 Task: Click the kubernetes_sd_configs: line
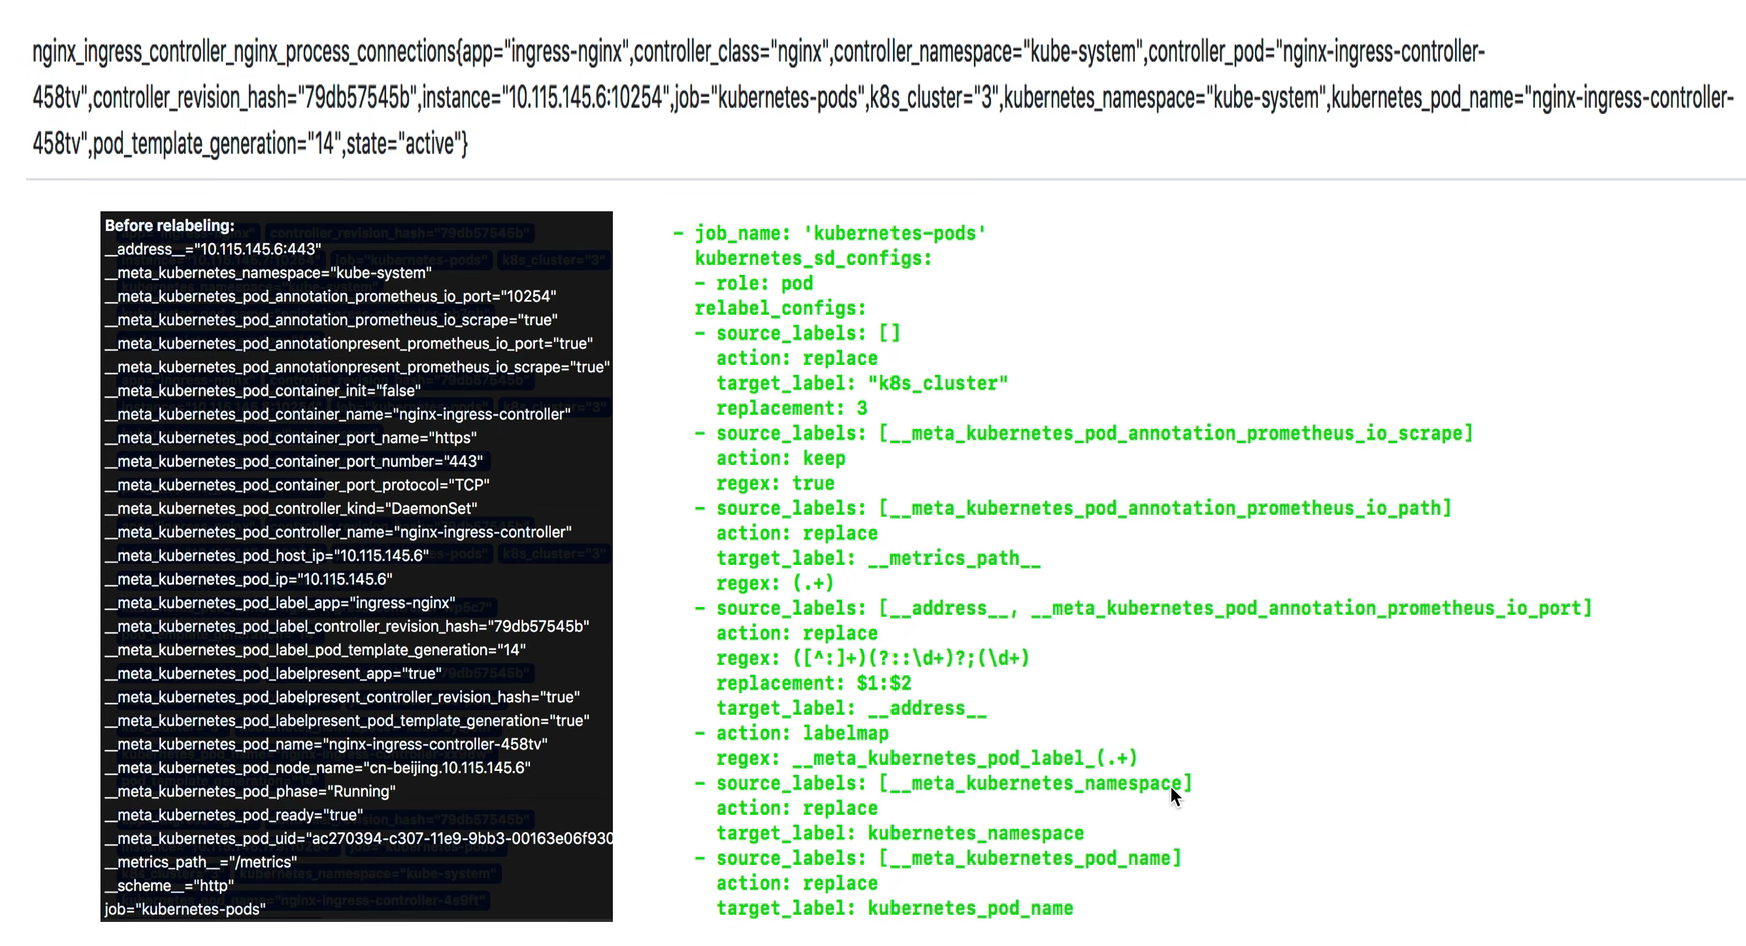(x=813, y=259)
